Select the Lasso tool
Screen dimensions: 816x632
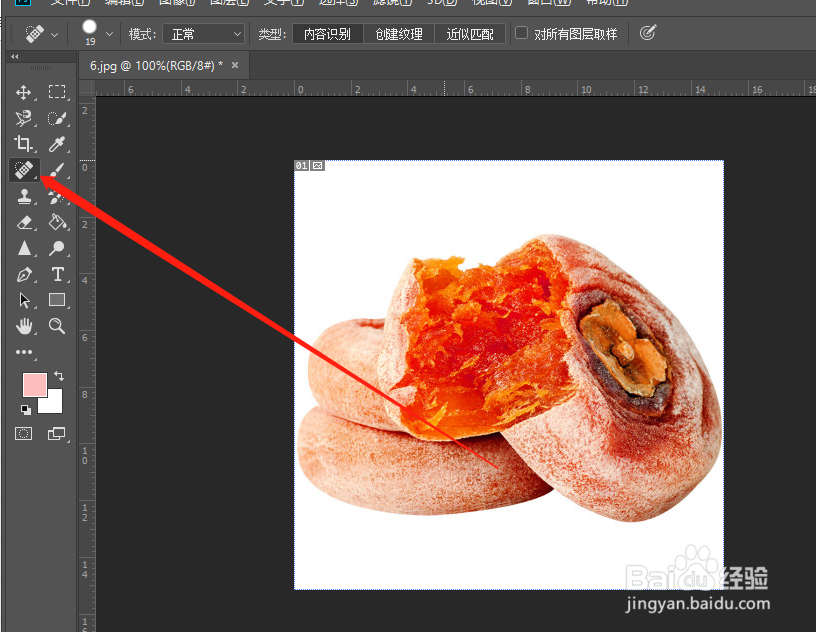click(23, 118)
